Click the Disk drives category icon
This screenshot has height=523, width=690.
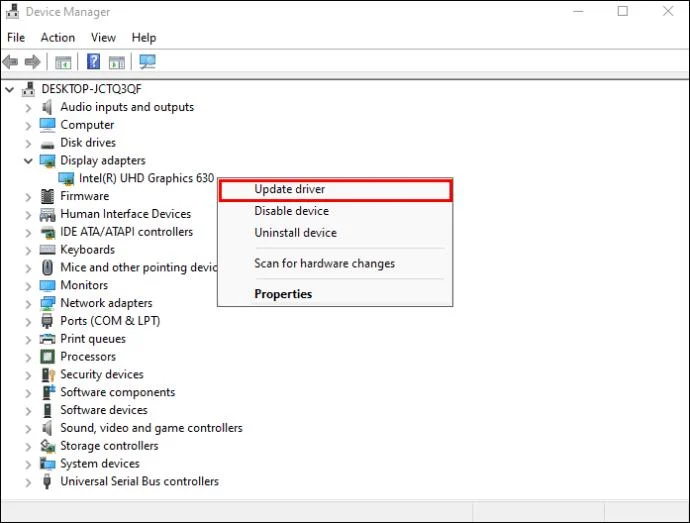(47, 144)
